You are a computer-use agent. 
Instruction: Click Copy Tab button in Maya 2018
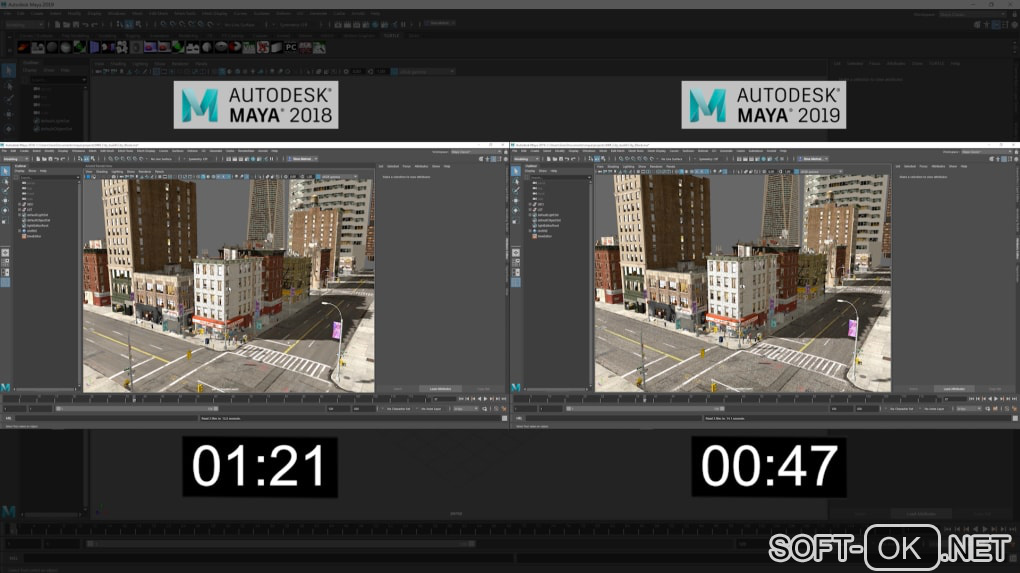coord(484,389)
